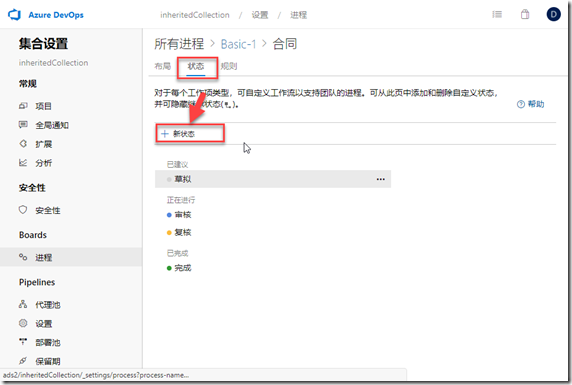Click the 保留期 rocket icon
Screen dimensions: 572x385
[23, 361]
